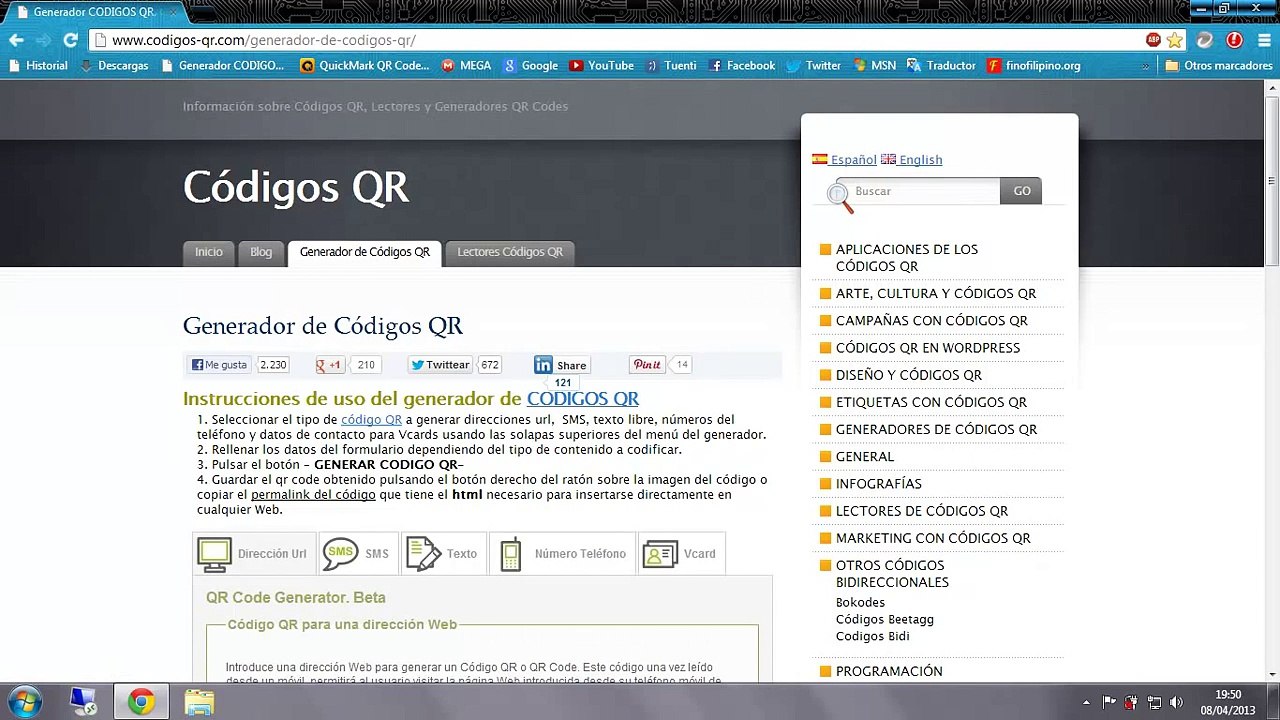Open the PROGRAMACIÓN category
1280x720 pixels.
click(x=889, y=672)
